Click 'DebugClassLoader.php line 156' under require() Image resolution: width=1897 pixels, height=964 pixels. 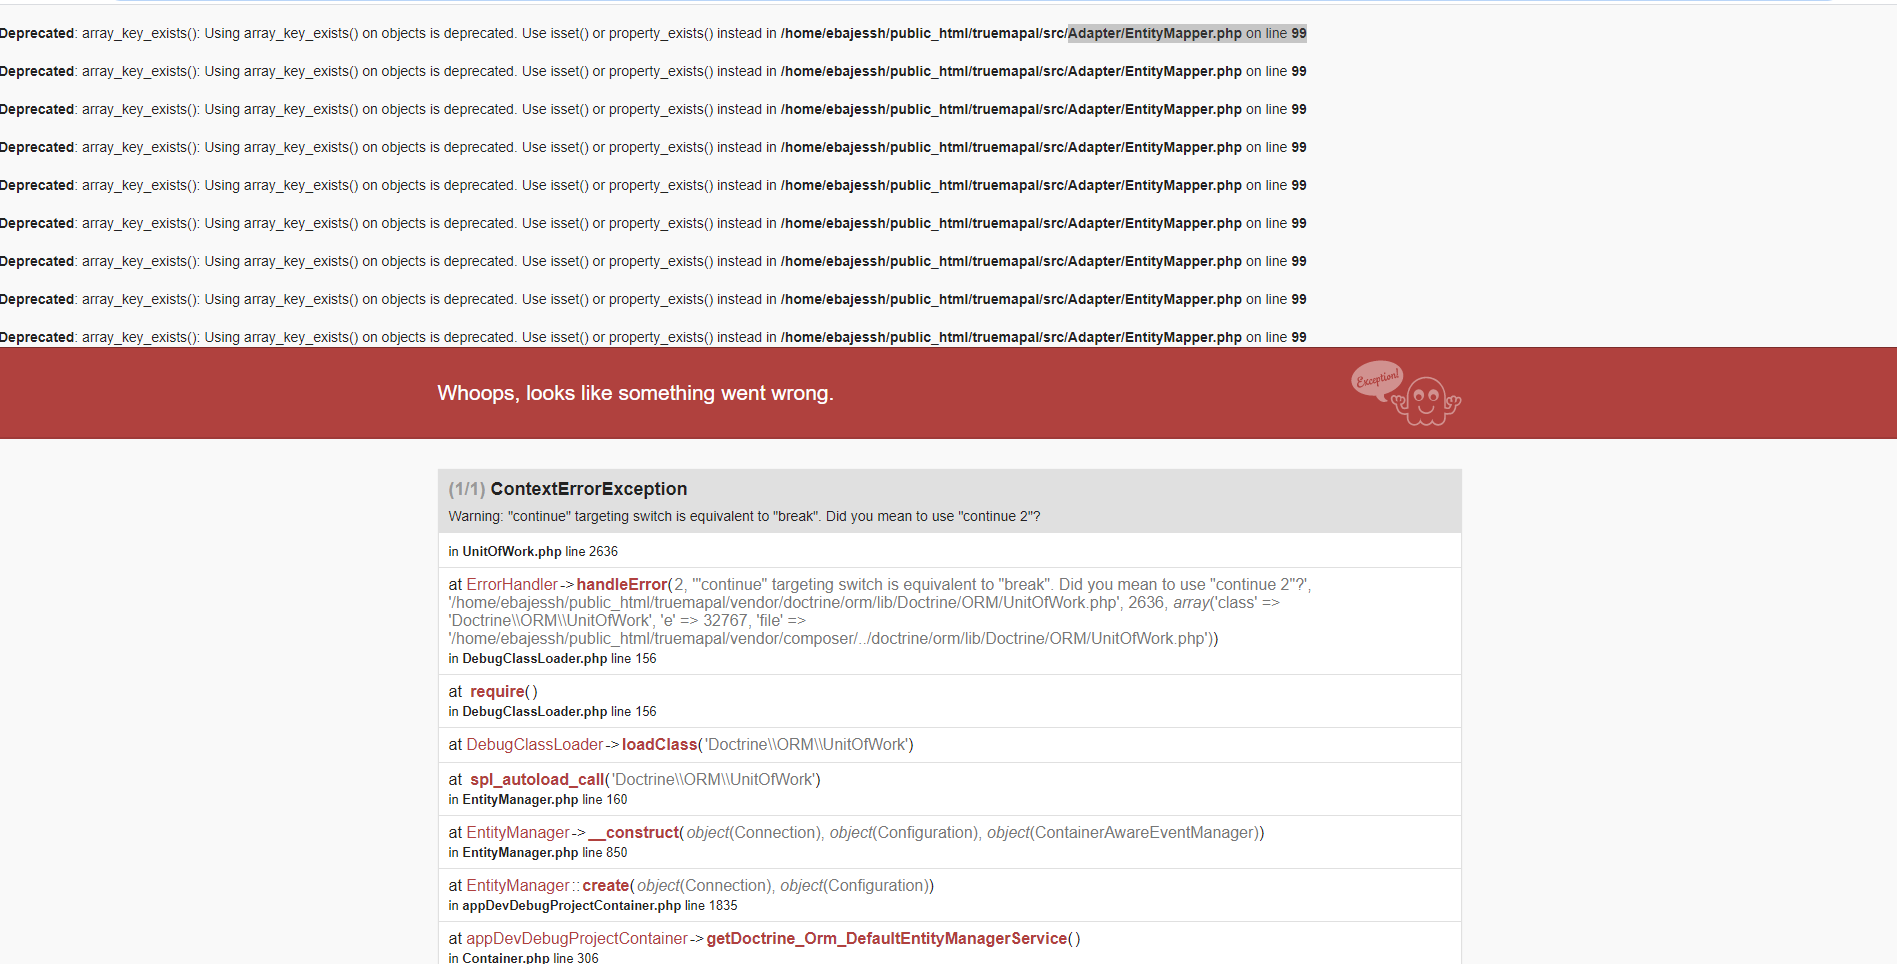[x=559, y=712]
